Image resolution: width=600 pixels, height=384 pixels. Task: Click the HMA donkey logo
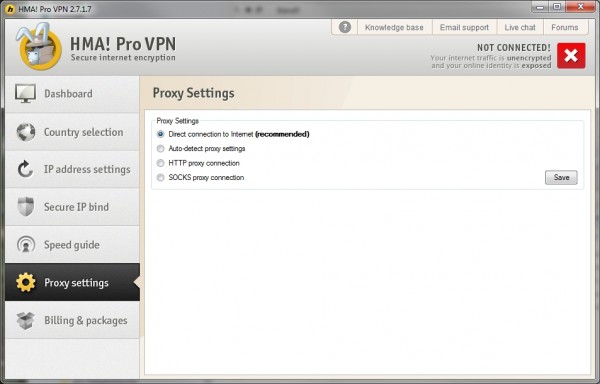click(38, 46)
